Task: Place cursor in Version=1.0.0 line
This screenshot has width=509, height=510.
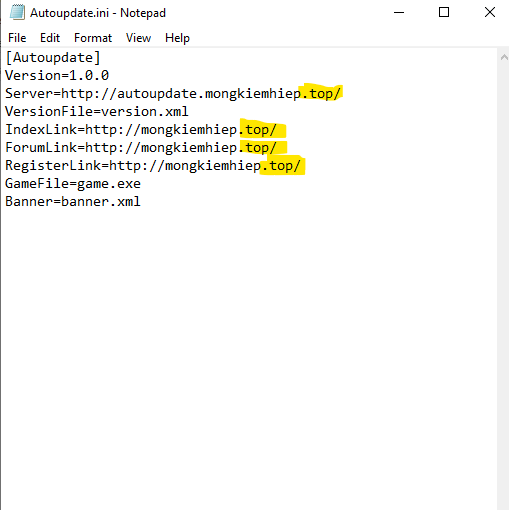Action: (x=57, y=76)
